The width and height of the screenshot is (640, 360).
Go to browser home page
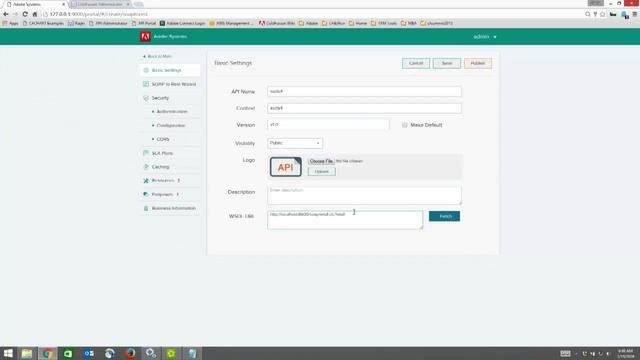click(x=35, y=14)
